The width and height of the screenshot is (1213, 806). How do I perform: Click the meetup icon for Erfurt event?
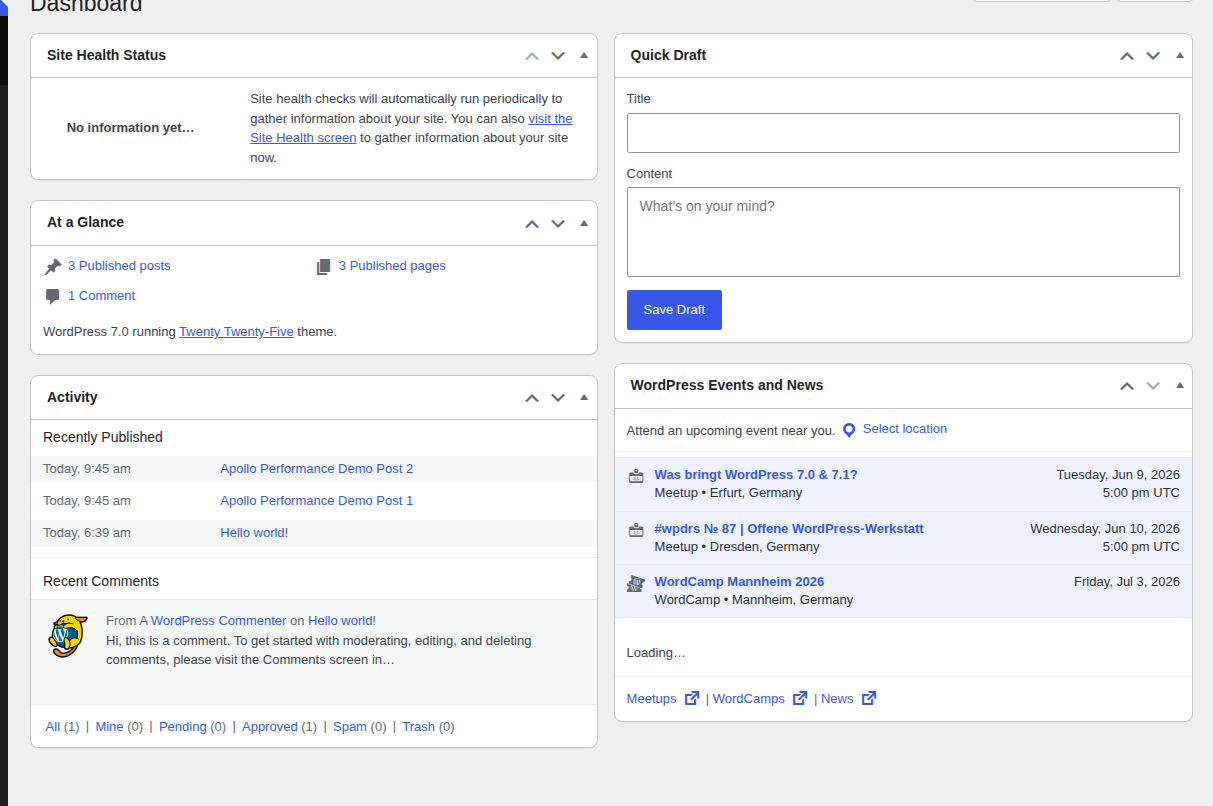[635, 476]
